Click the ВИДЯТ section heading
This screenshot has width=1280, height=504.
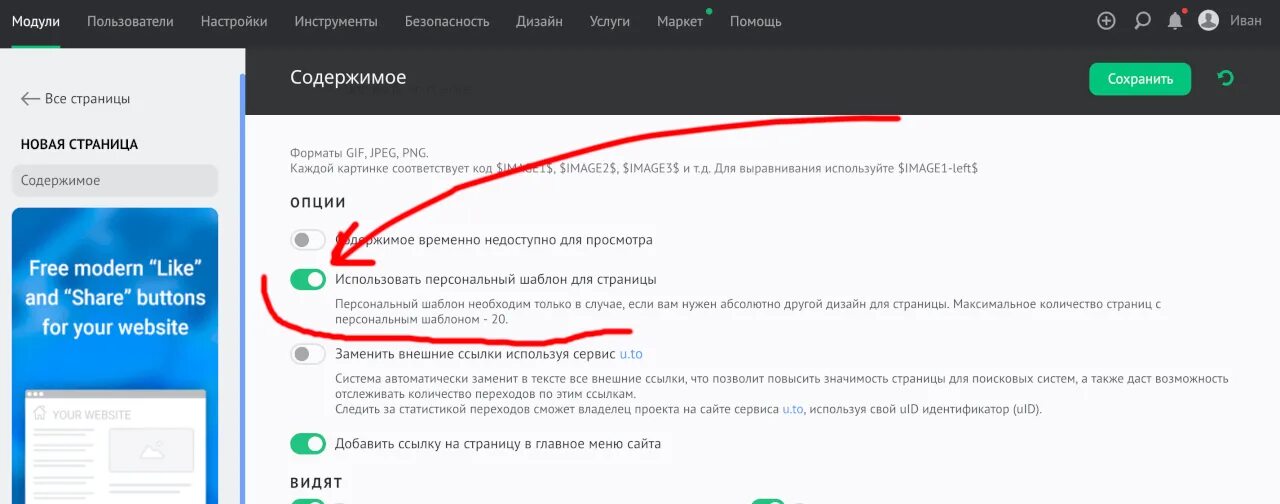(x=316, y=483)
